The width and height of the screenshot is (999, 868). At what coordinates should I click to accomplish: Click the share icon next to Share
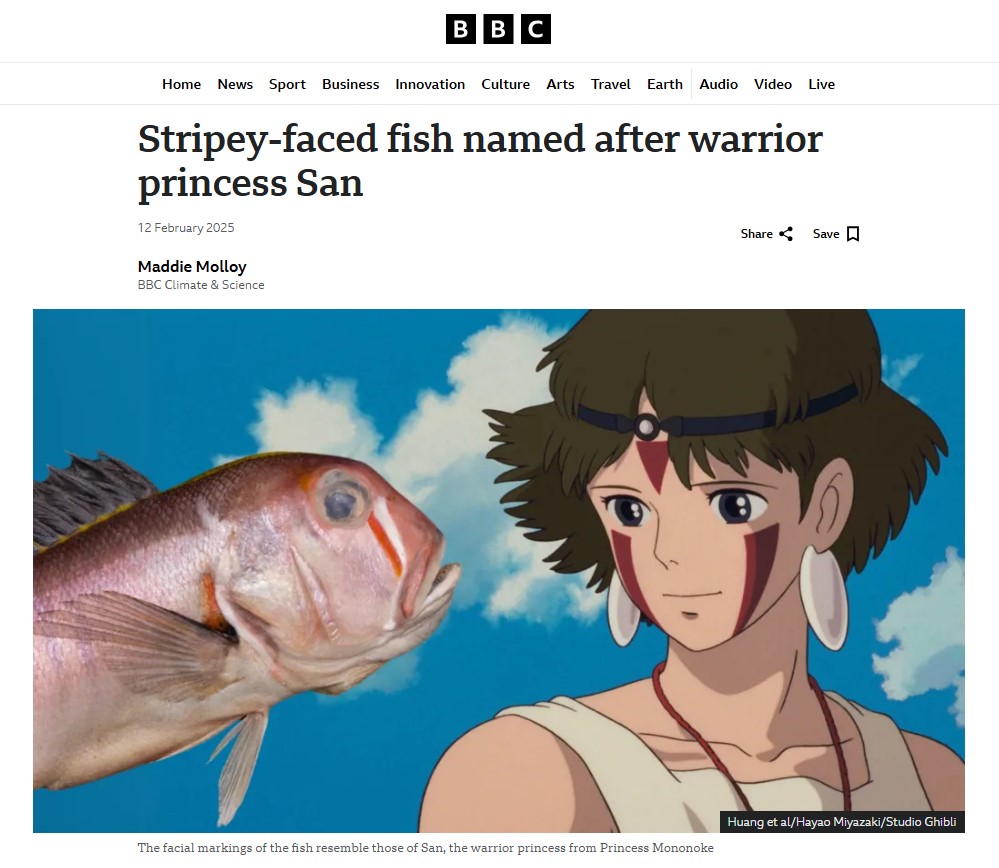pyautogui.click(x=786, y=234)
